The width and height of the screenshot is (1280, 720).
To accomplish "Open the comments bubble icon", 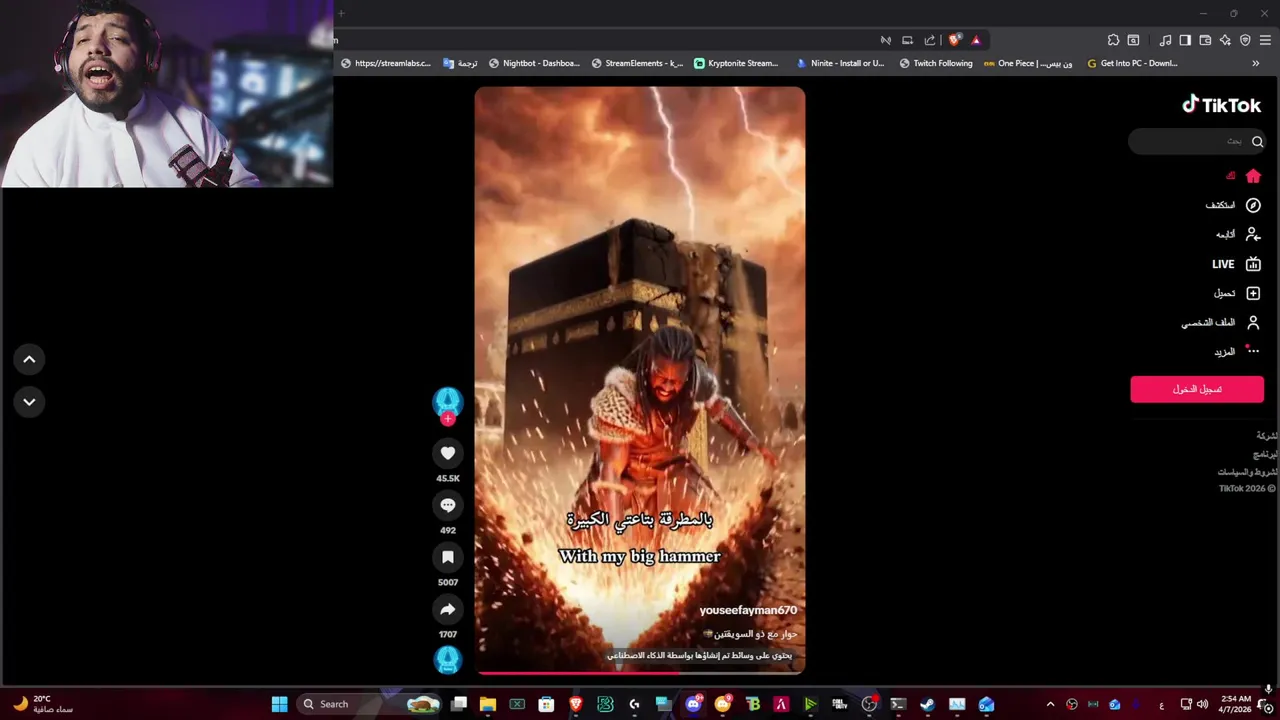I will [x=448, y=505].
